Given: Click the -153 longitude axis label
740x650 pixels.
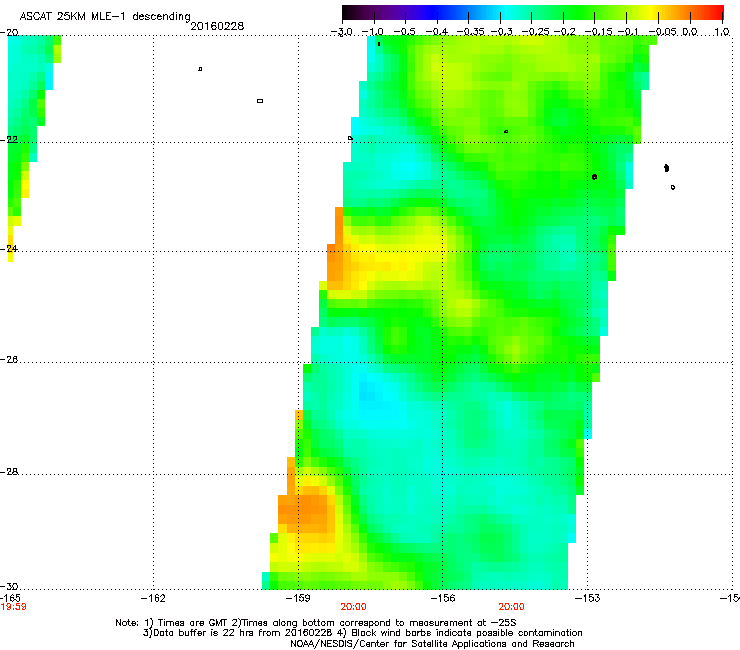Looking at the screenshot, I should click(x=588, y=599).
